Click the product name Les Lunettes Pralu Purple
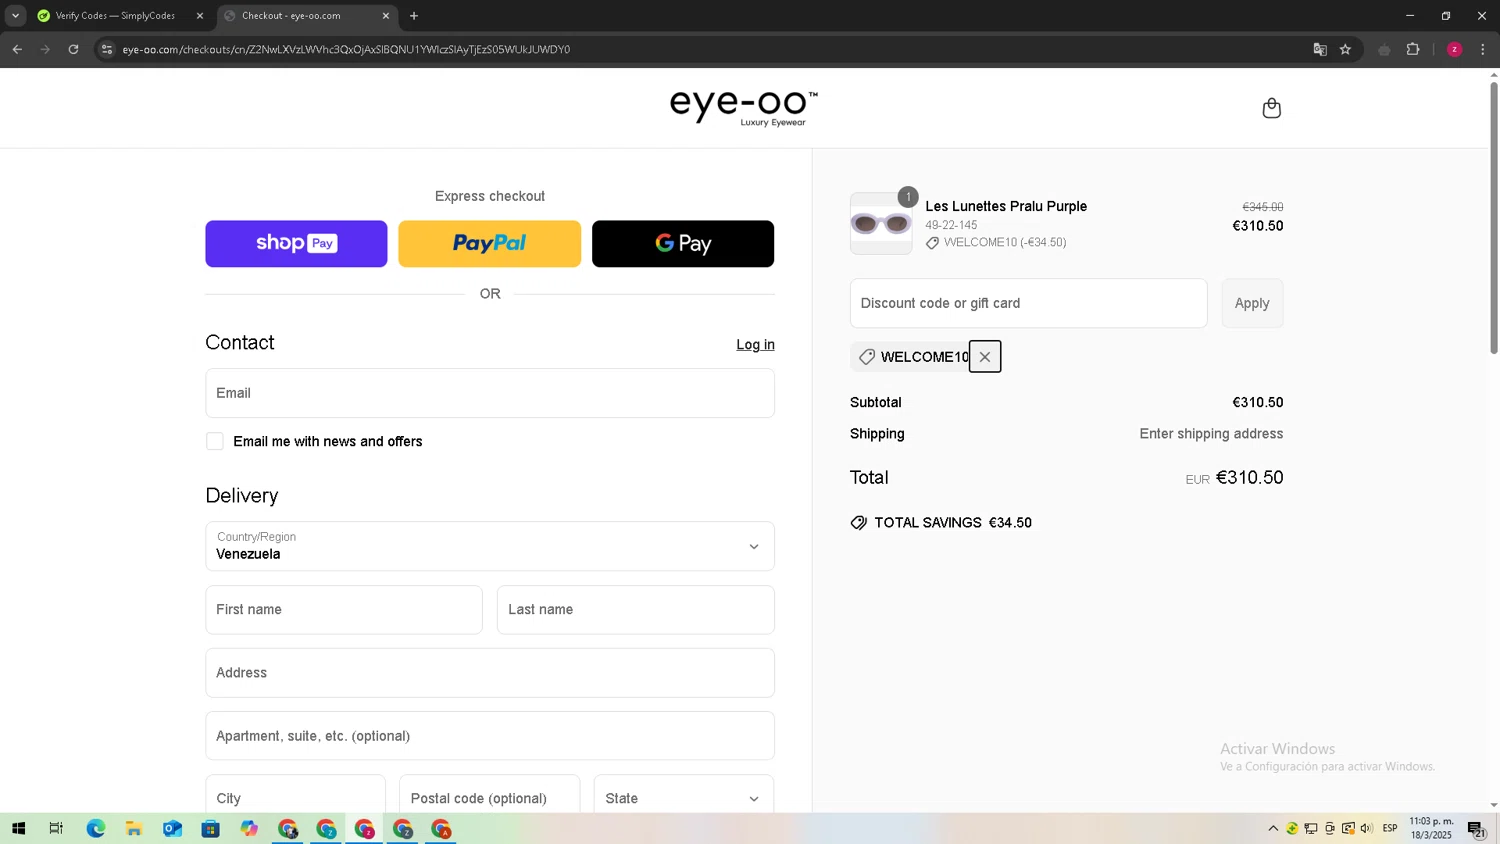The height and width of the screenshot is (844, 1500). tap(1006, 206)
